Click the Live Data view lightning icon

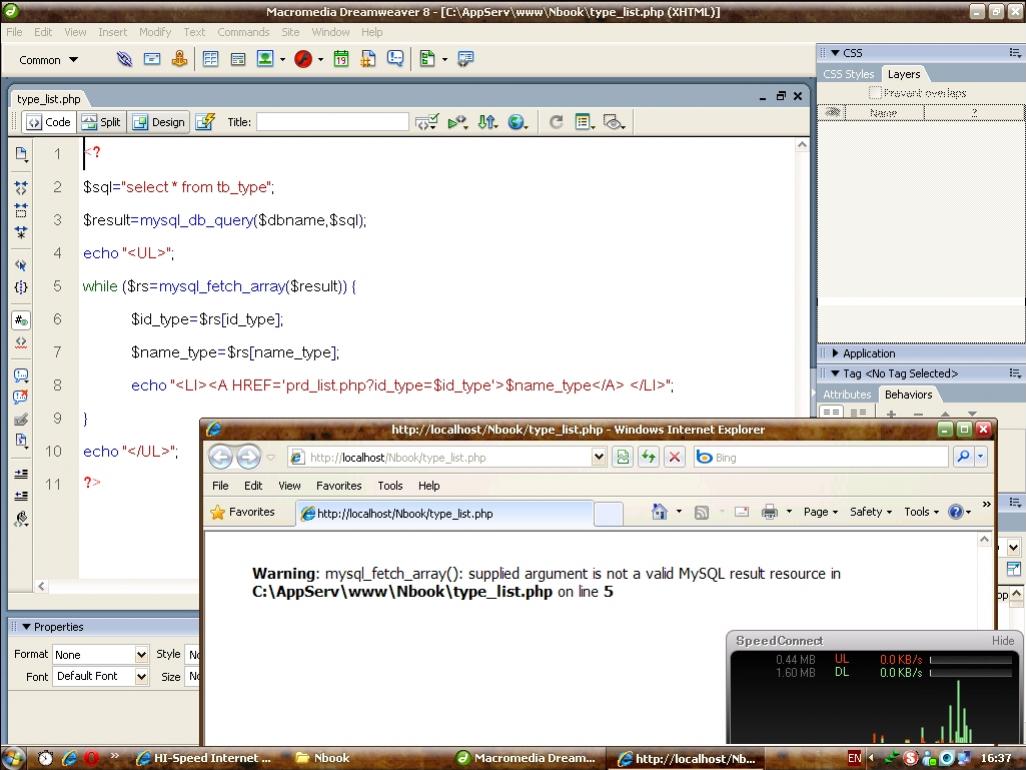(x=205, y=122)
